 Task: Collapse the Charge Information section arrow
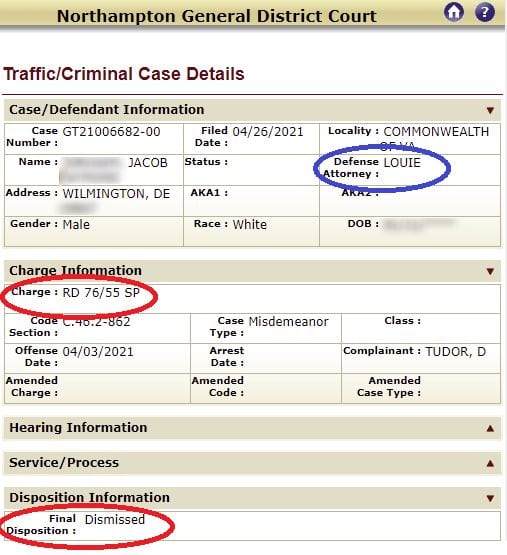coord(490,271)
